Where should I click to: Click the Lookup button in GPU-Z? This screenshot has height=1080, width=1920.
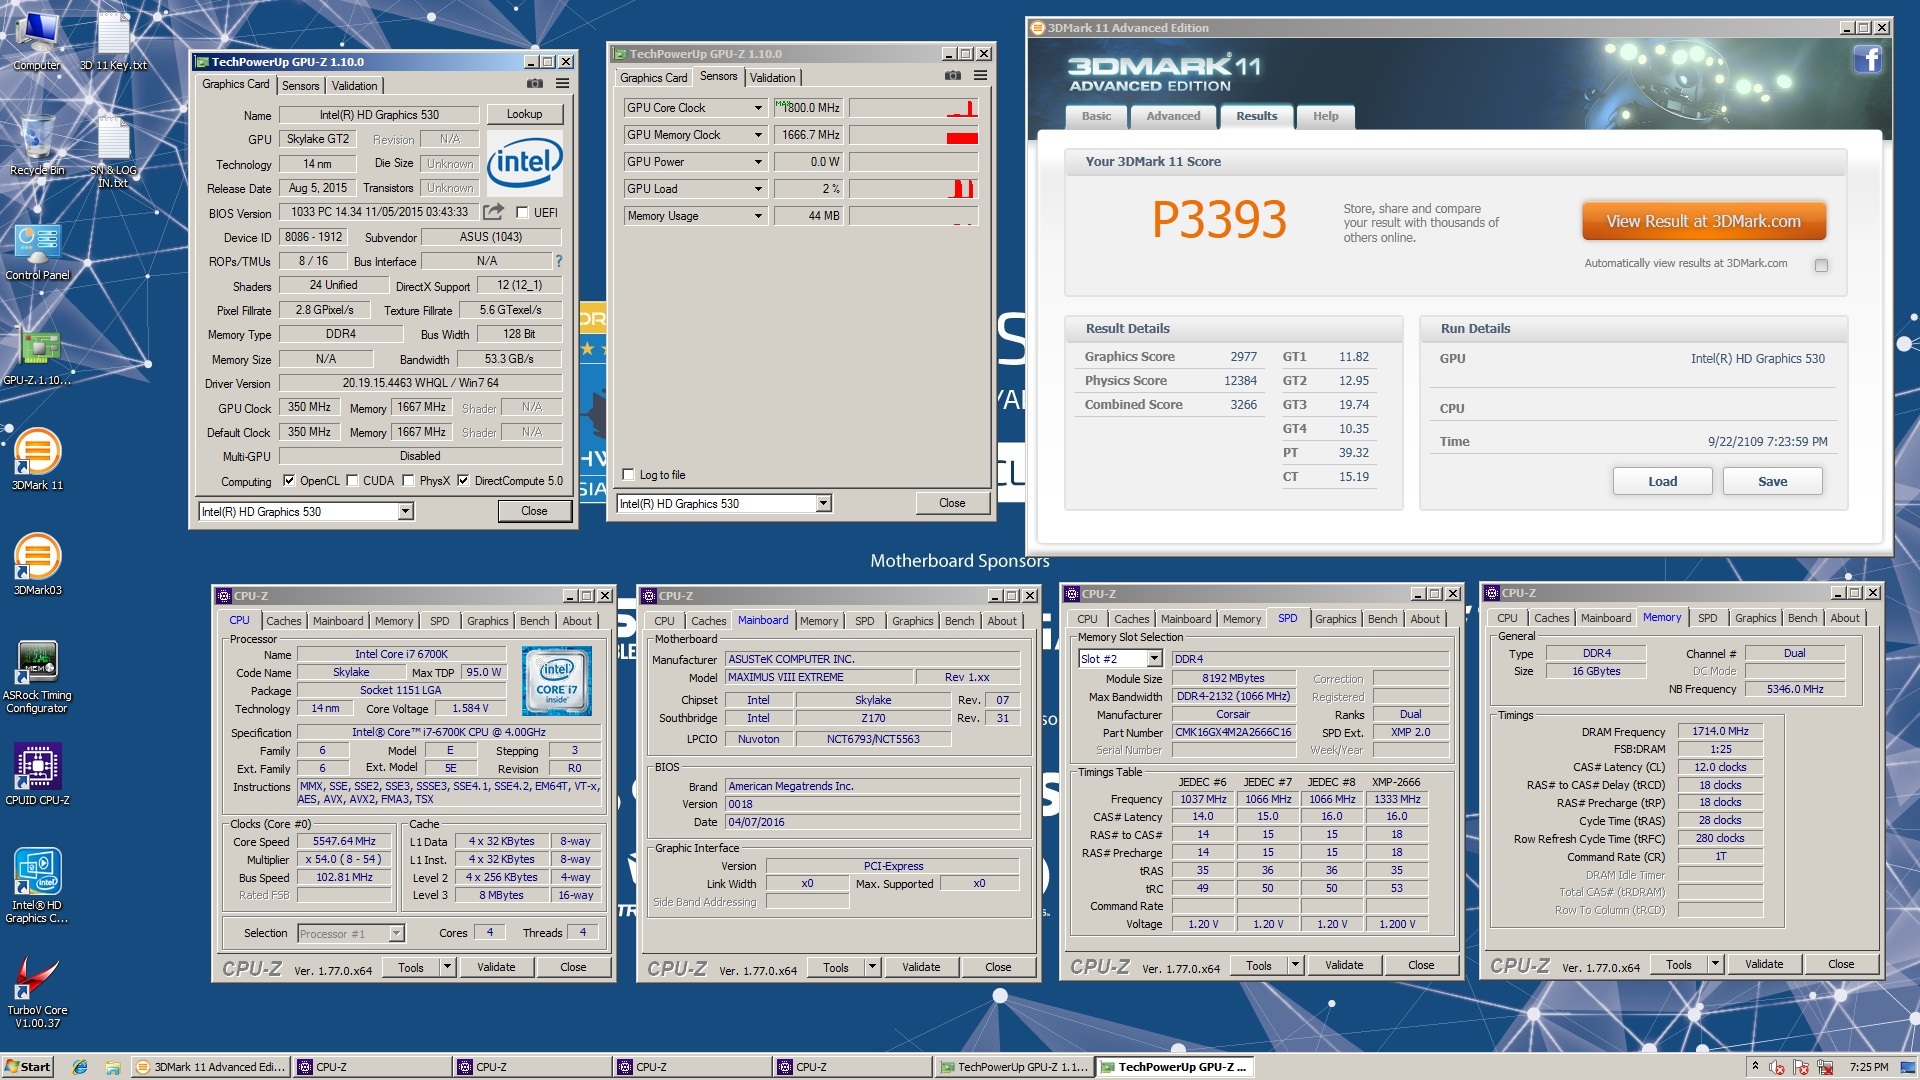point(524,114)
